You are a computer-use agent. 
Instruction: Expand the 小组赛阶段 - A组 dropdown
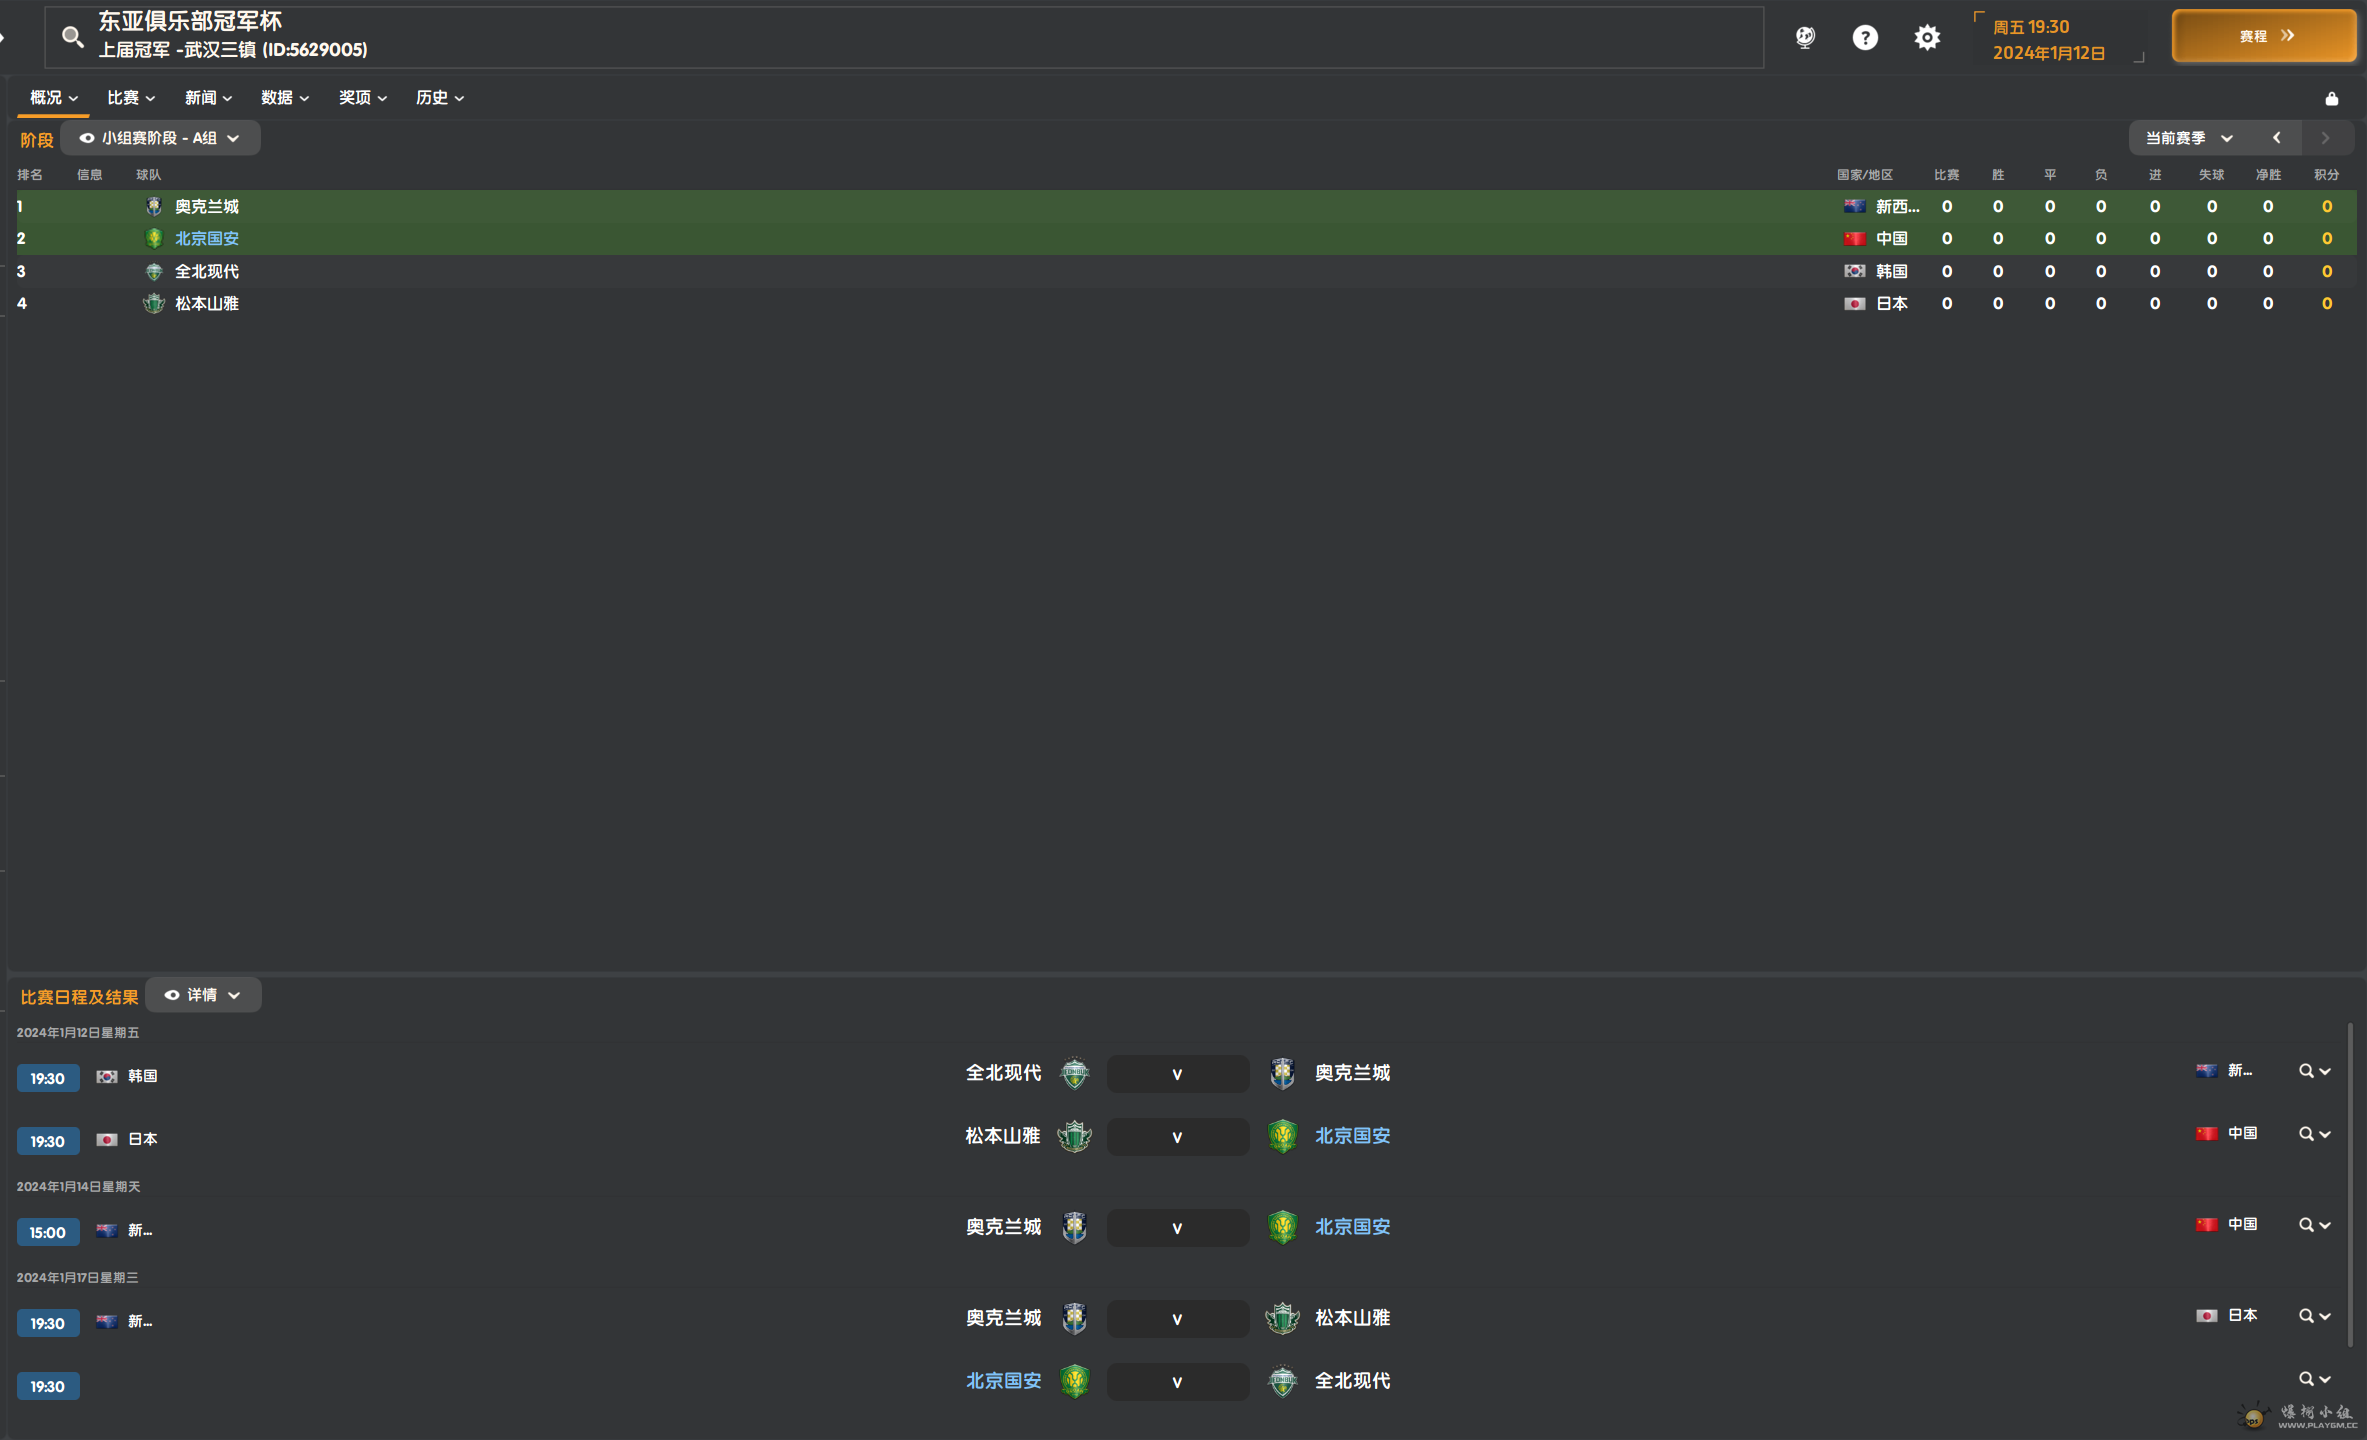tap(160, 138)
